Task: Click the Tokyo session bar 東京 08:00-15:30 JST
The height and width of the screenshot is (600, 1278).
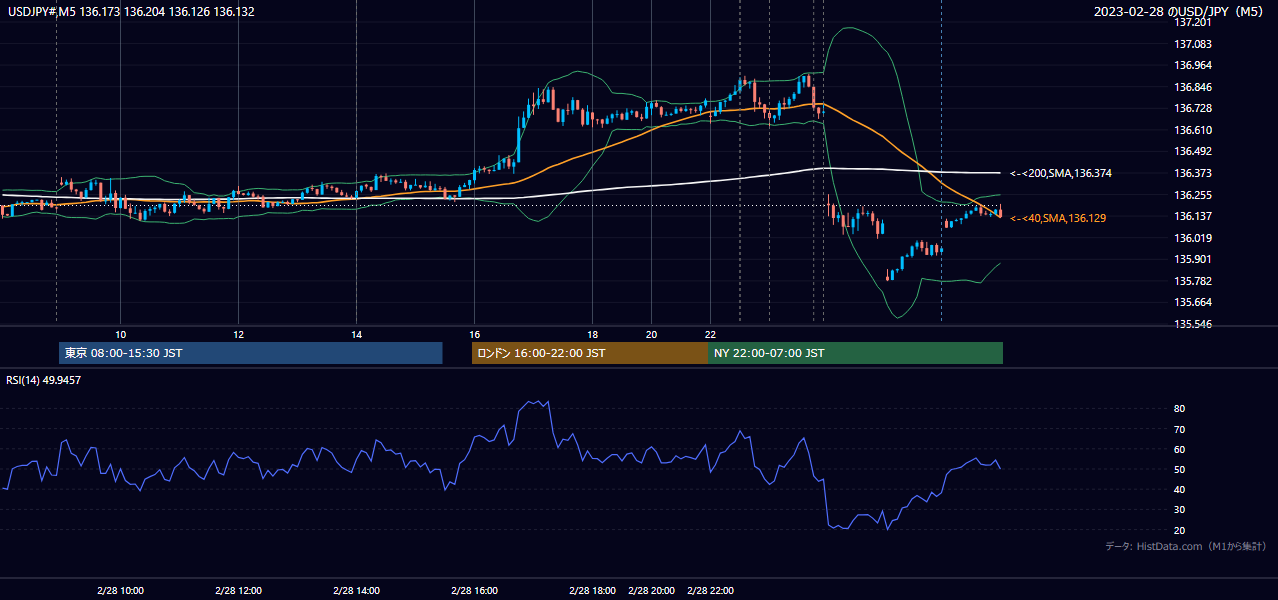Action: [250, 353]
